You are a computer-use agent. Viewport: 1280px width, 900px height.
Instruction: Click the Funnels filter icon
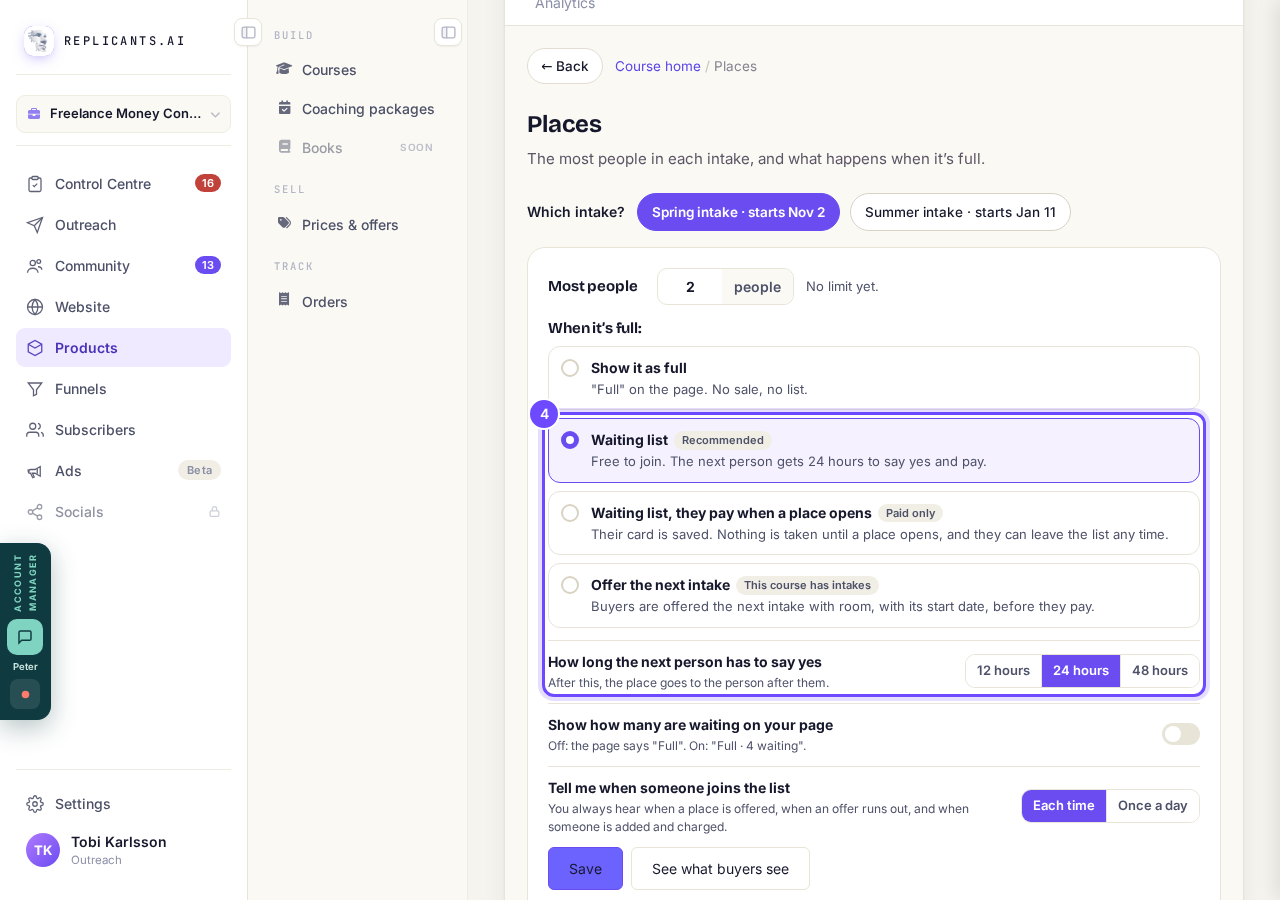(35, 389)
